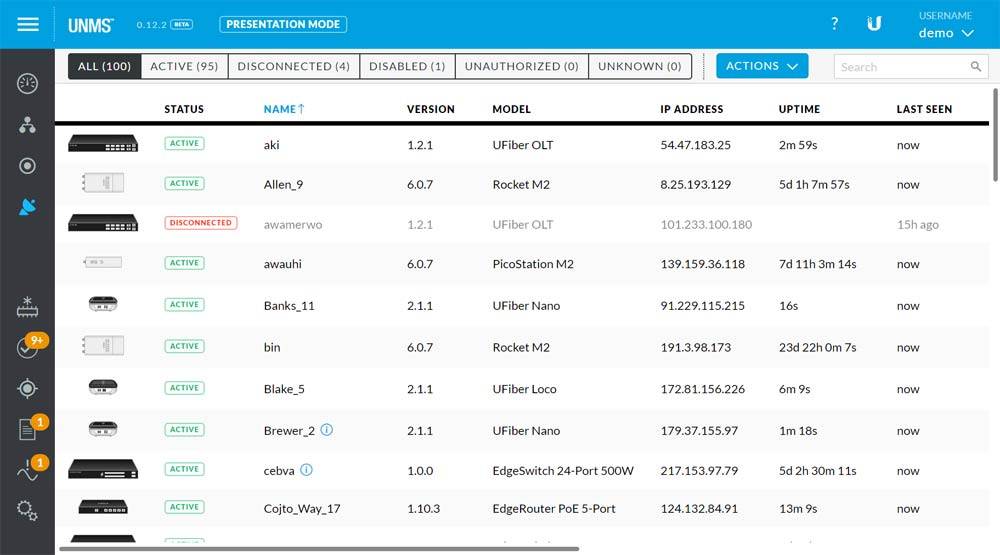The height and width of the screenshot is (555, 1000).
Task: Click the horizontal scrollbar at the bottom
Action: click(x=318, y=549)
